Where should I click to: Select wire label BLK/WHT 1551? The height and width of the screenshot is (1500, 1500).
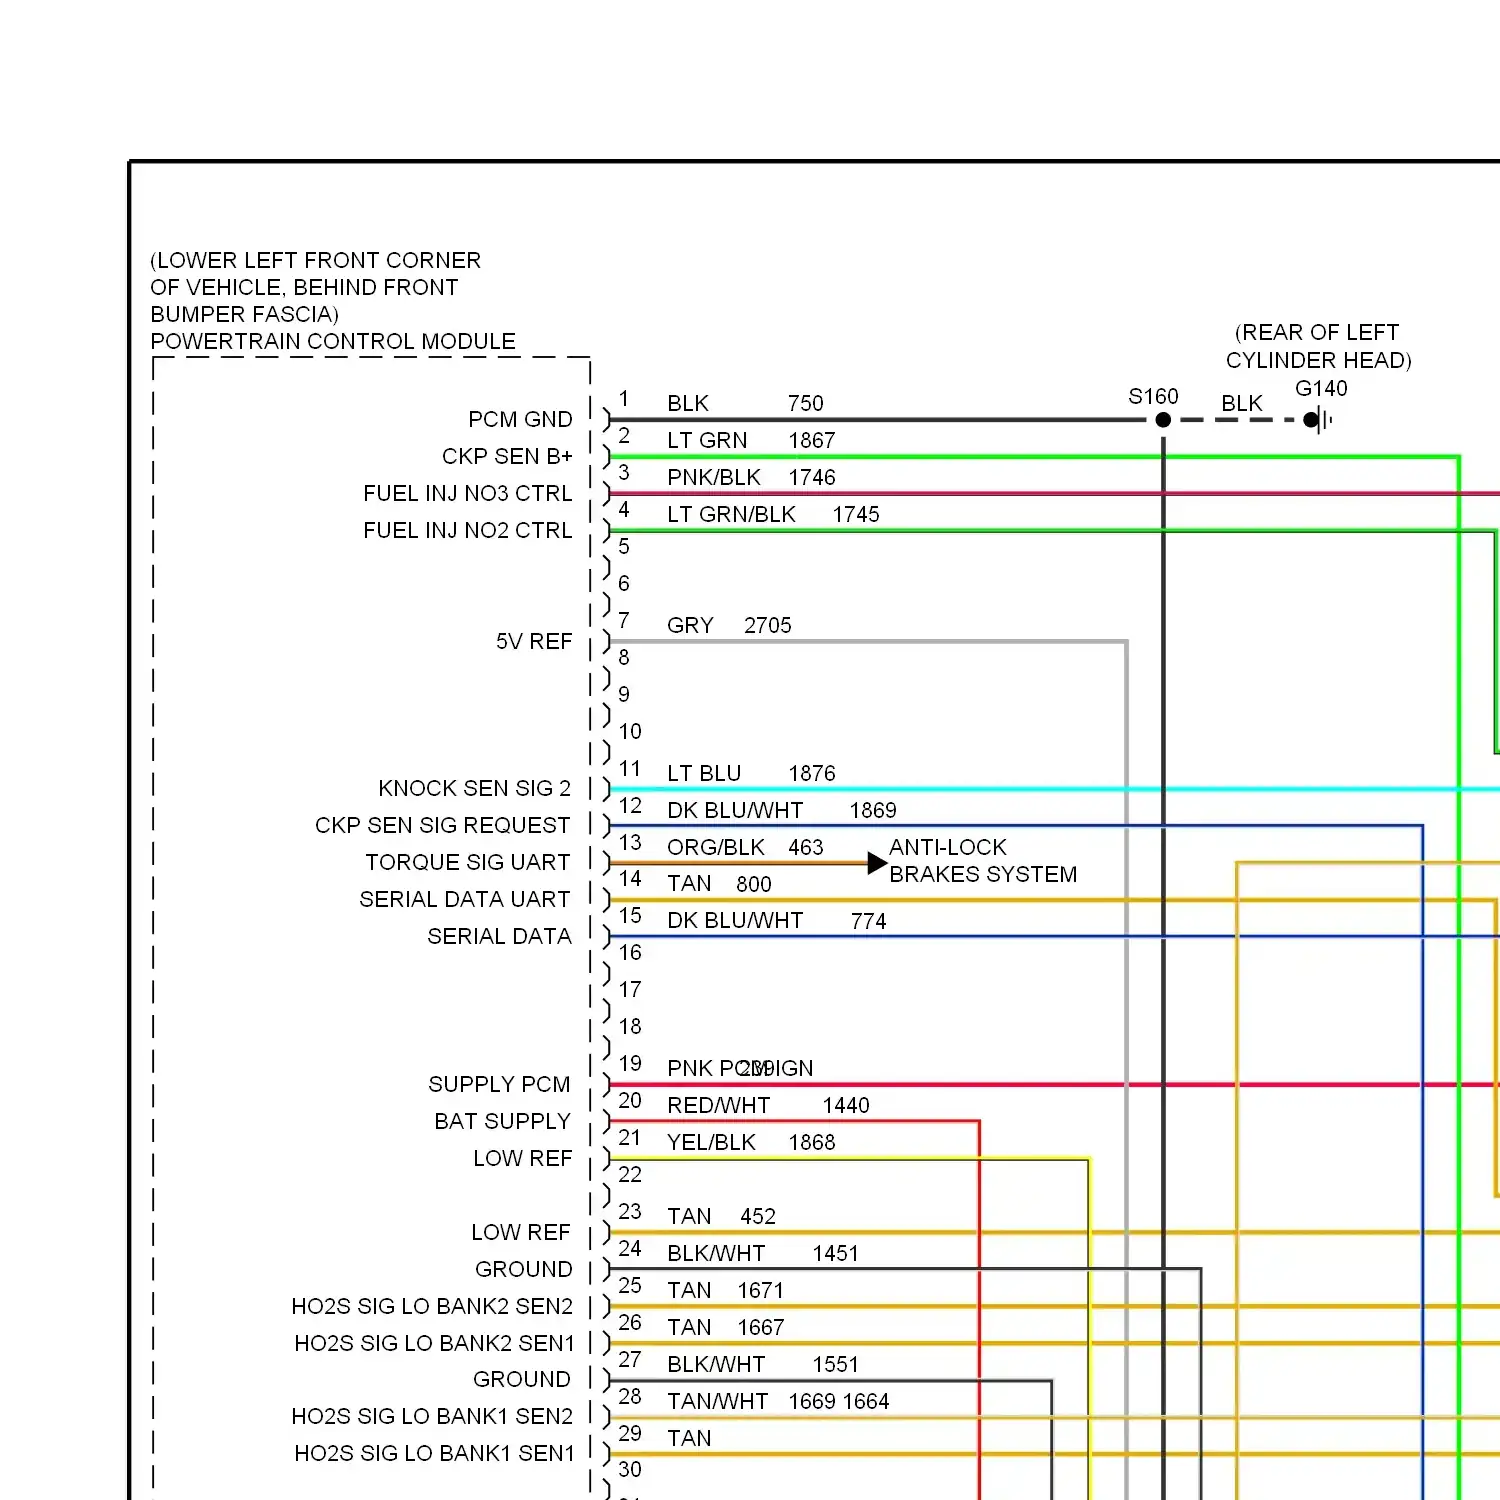pyautogui.click(x=763, y=1364)
